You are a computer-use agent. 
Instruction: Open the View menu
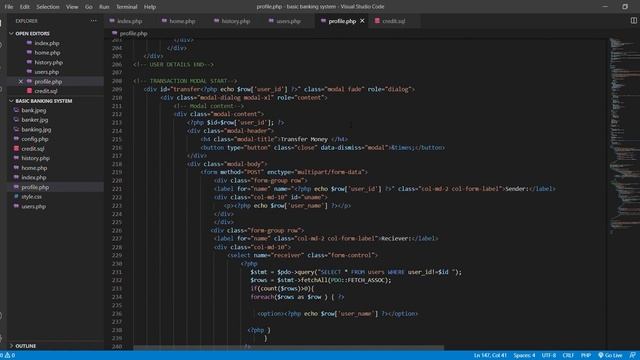coord(72,7)
